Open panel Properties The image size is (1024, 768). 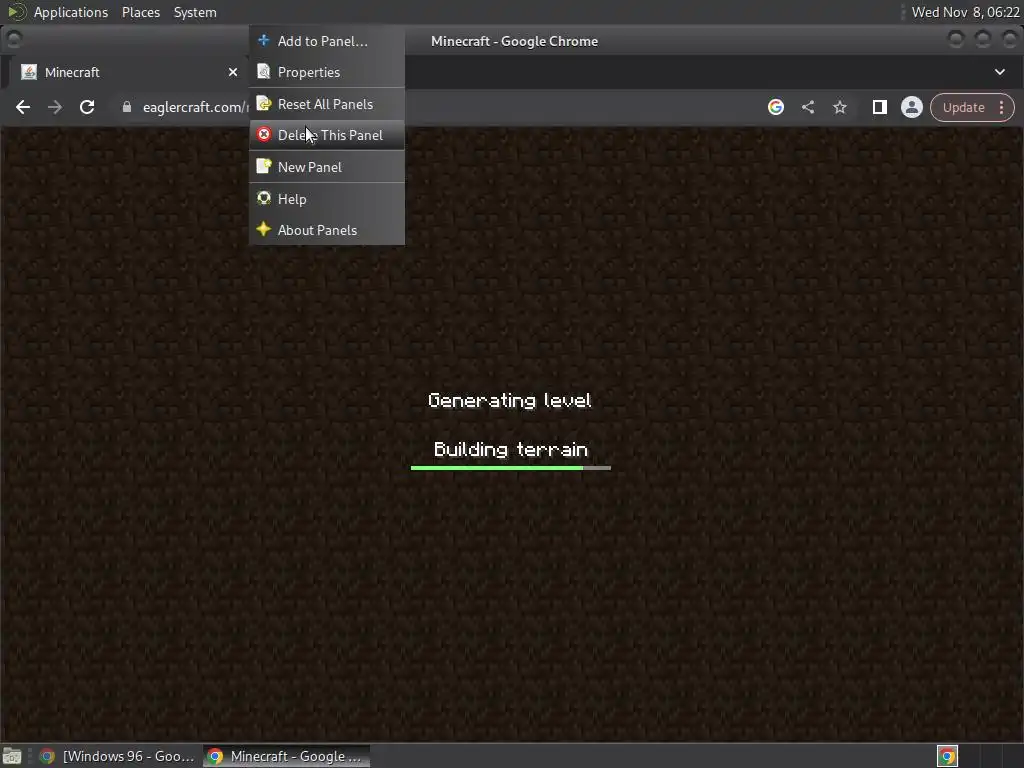pos(327,72)
